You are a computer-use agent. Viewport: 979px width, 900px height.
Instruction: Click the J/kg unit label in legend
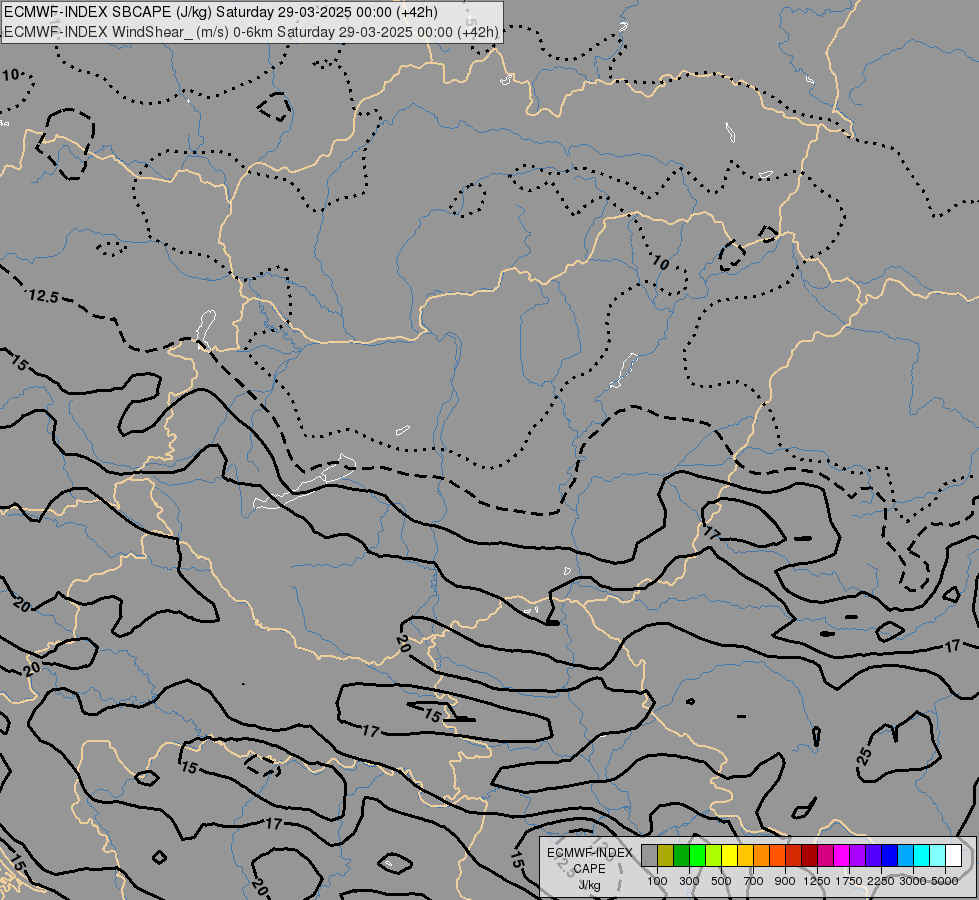tap(589, 885)
